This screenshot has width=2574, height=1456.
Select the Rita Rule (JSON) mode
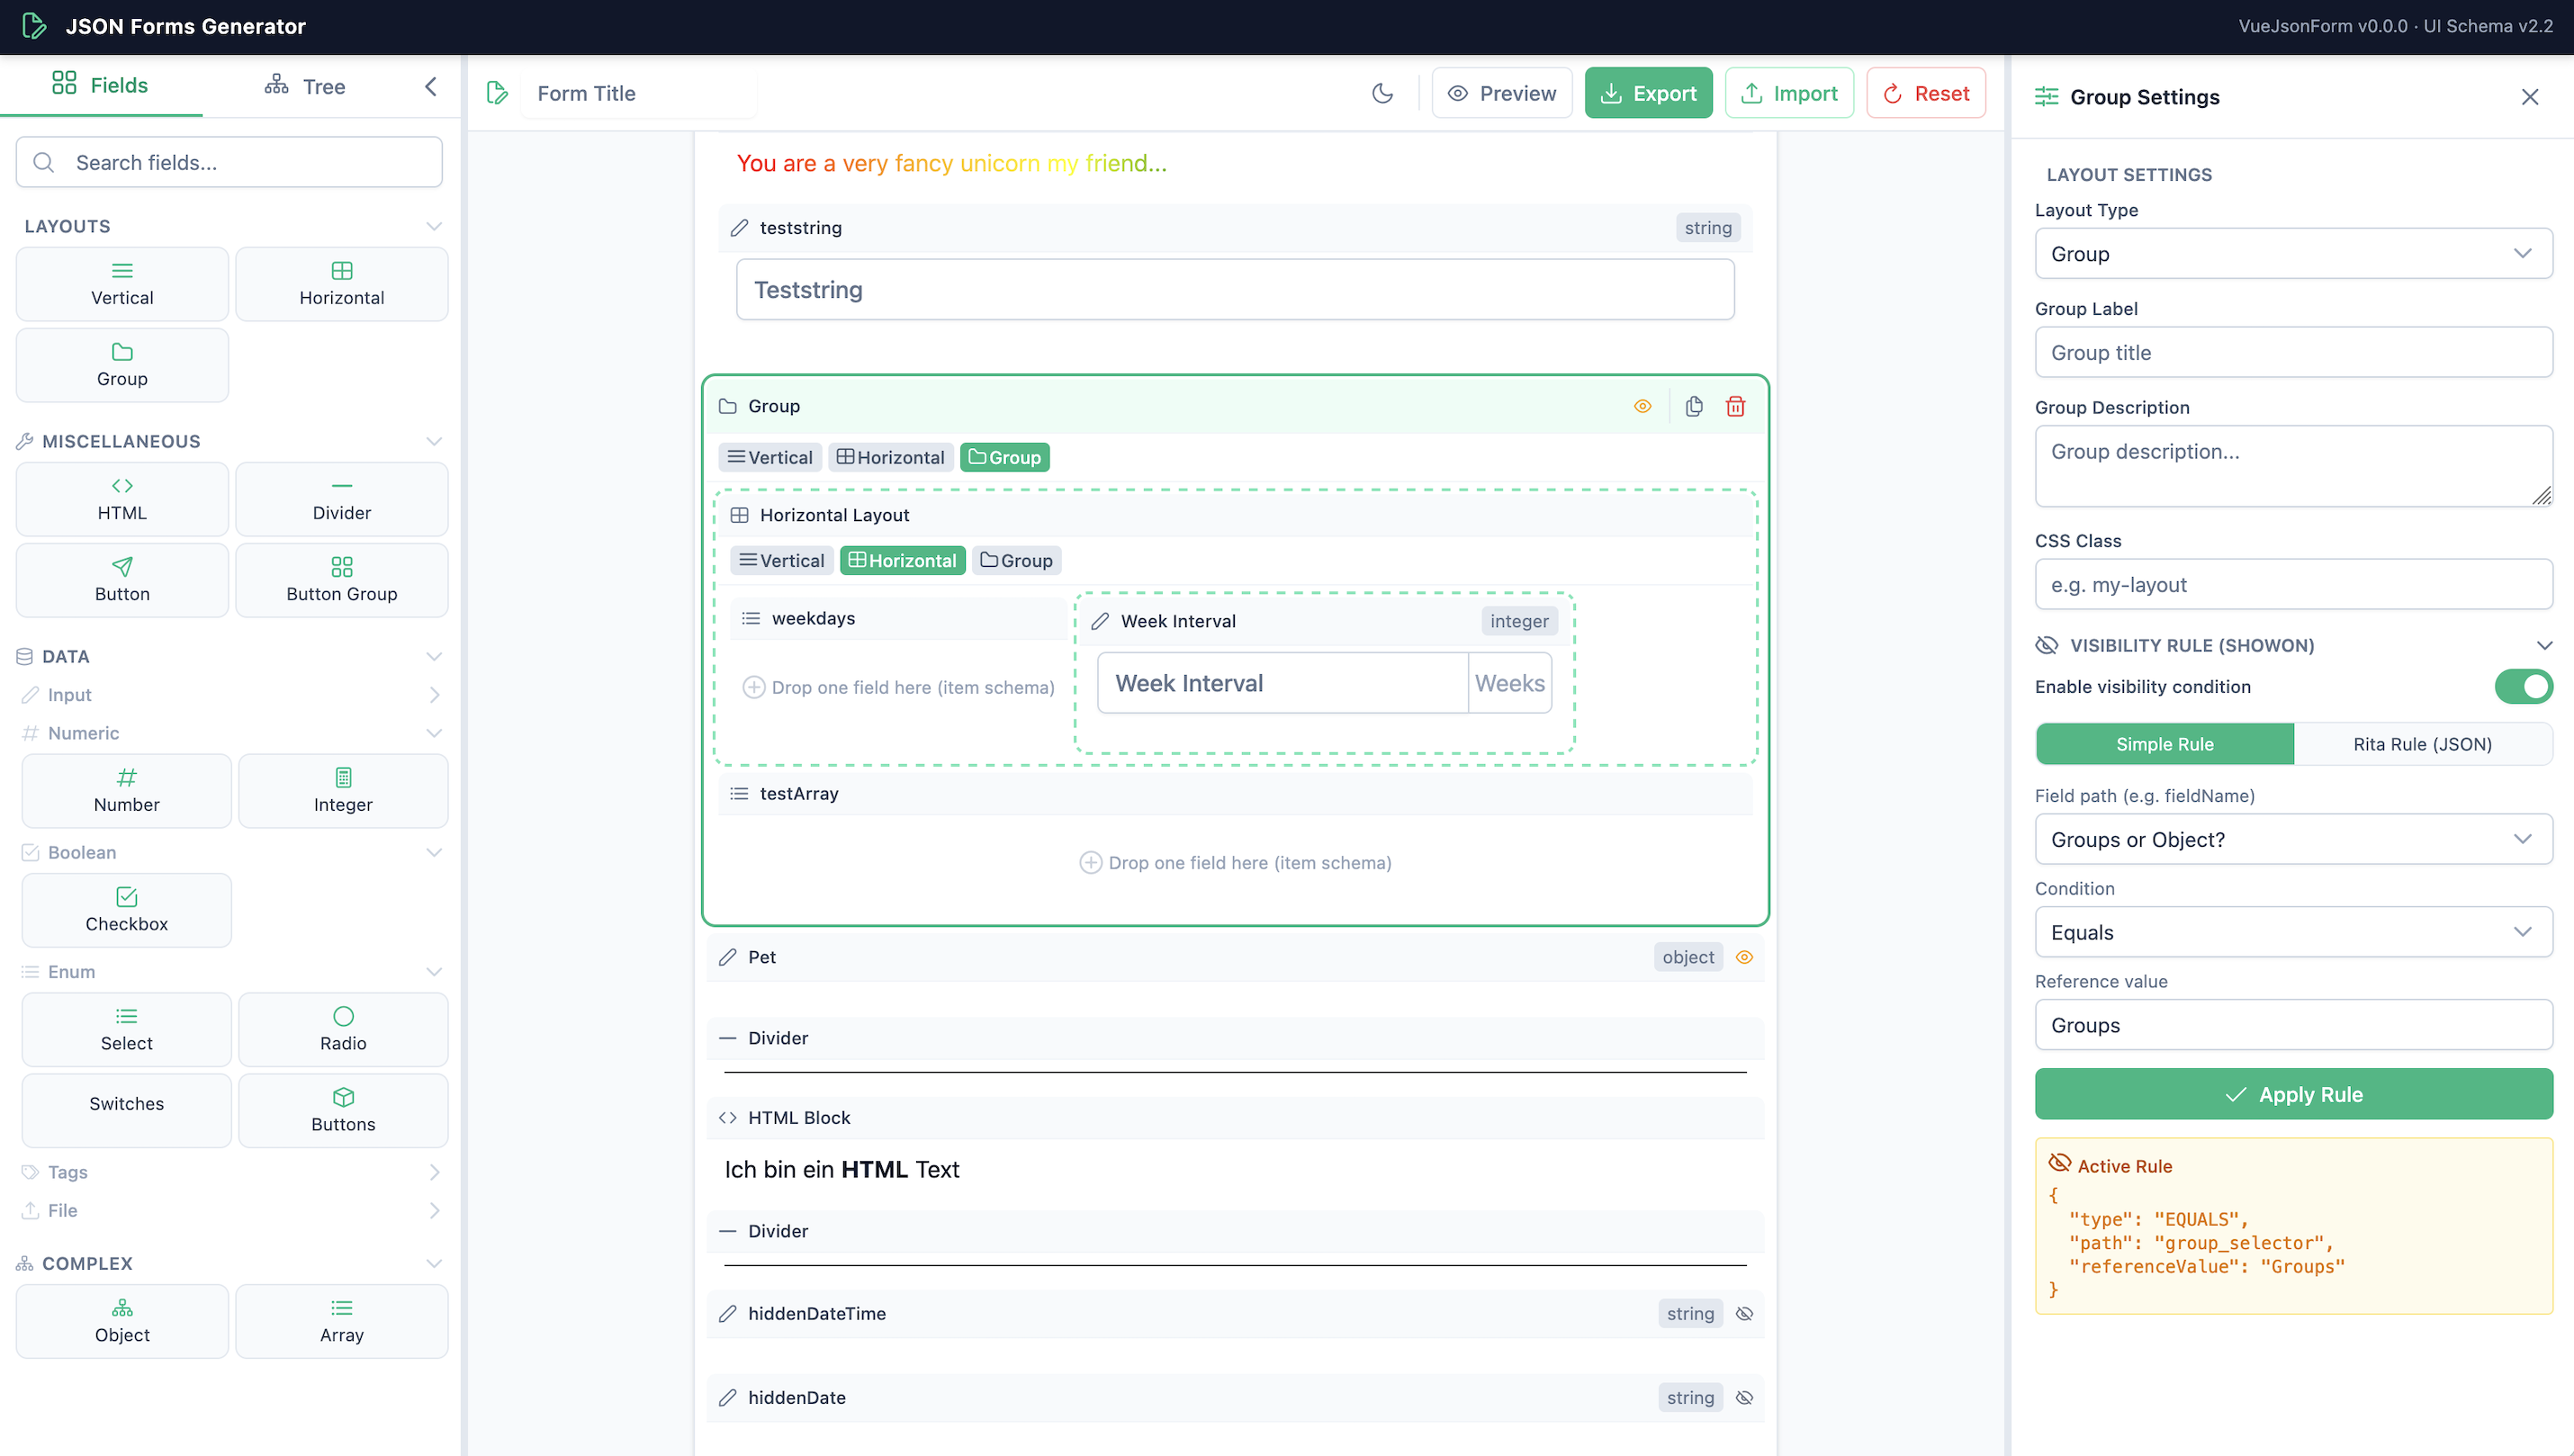coord(2422,744)
